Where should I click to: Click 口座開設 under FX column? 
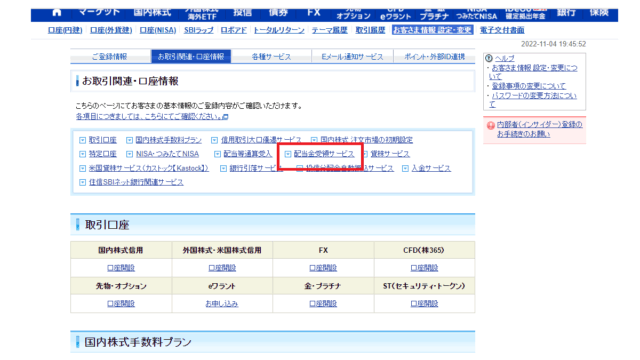pyautogui.click(x=323, y=268)
